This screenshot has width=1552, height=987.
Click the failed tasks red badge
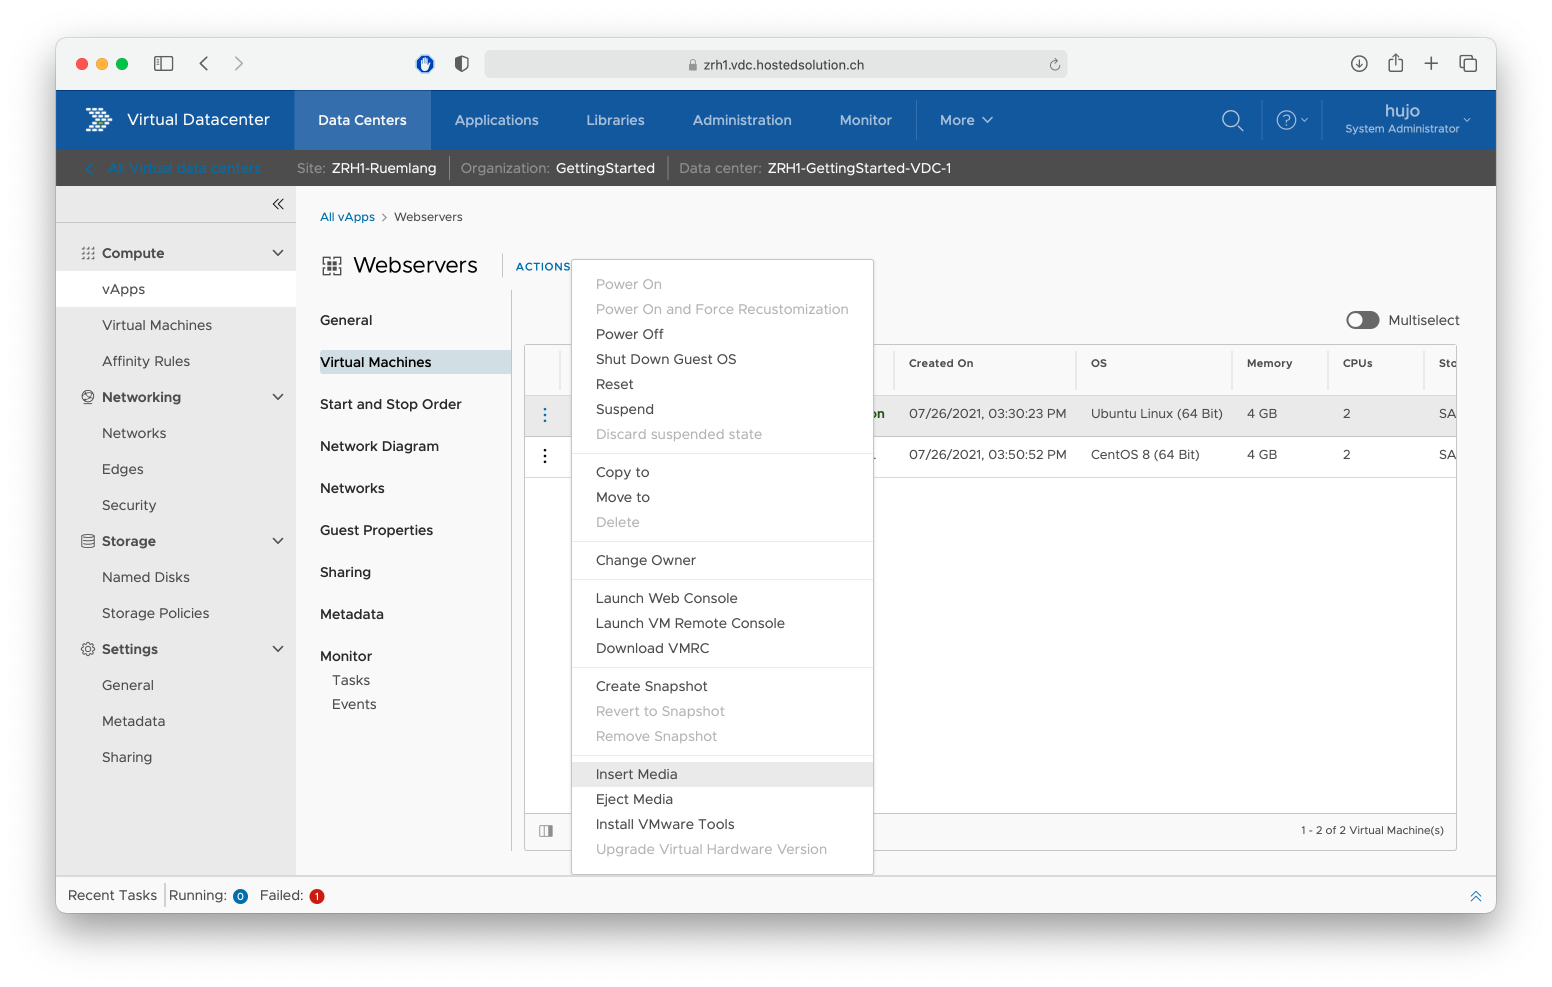[x=317, y=896]
